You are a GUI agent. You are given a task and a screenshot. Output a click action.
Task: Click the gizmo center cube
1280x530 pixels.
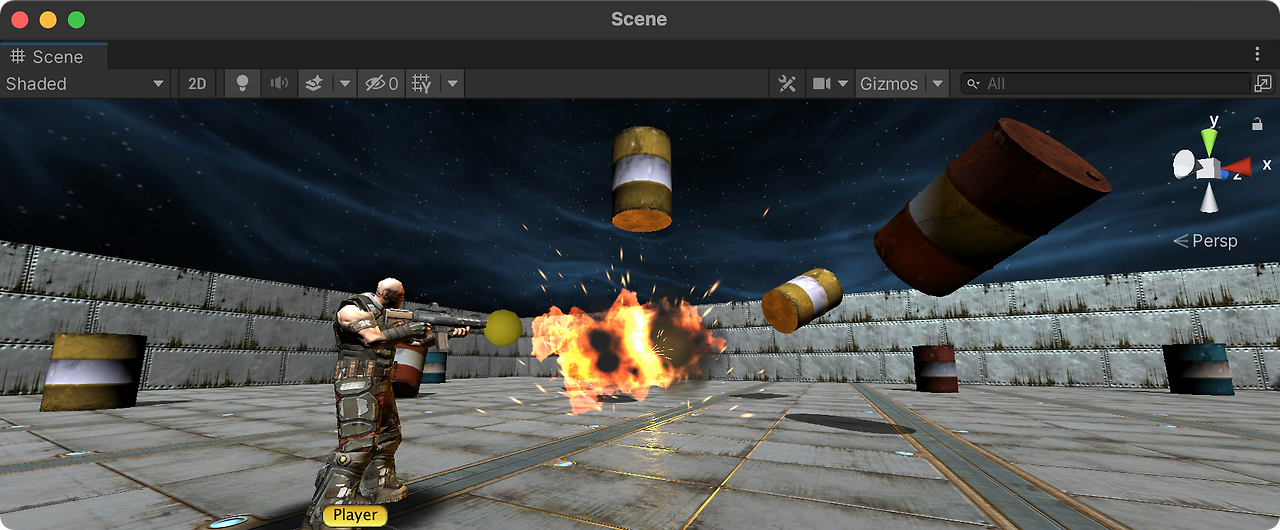tap(1210, 168)
